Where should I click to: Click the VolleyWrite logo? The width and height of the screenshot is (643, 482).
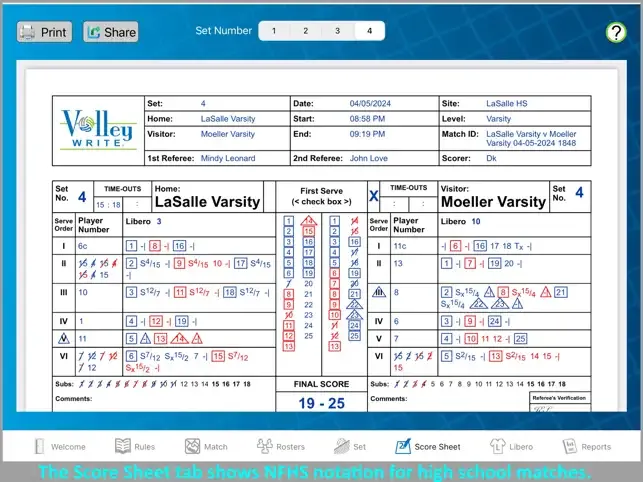(98, 130)
